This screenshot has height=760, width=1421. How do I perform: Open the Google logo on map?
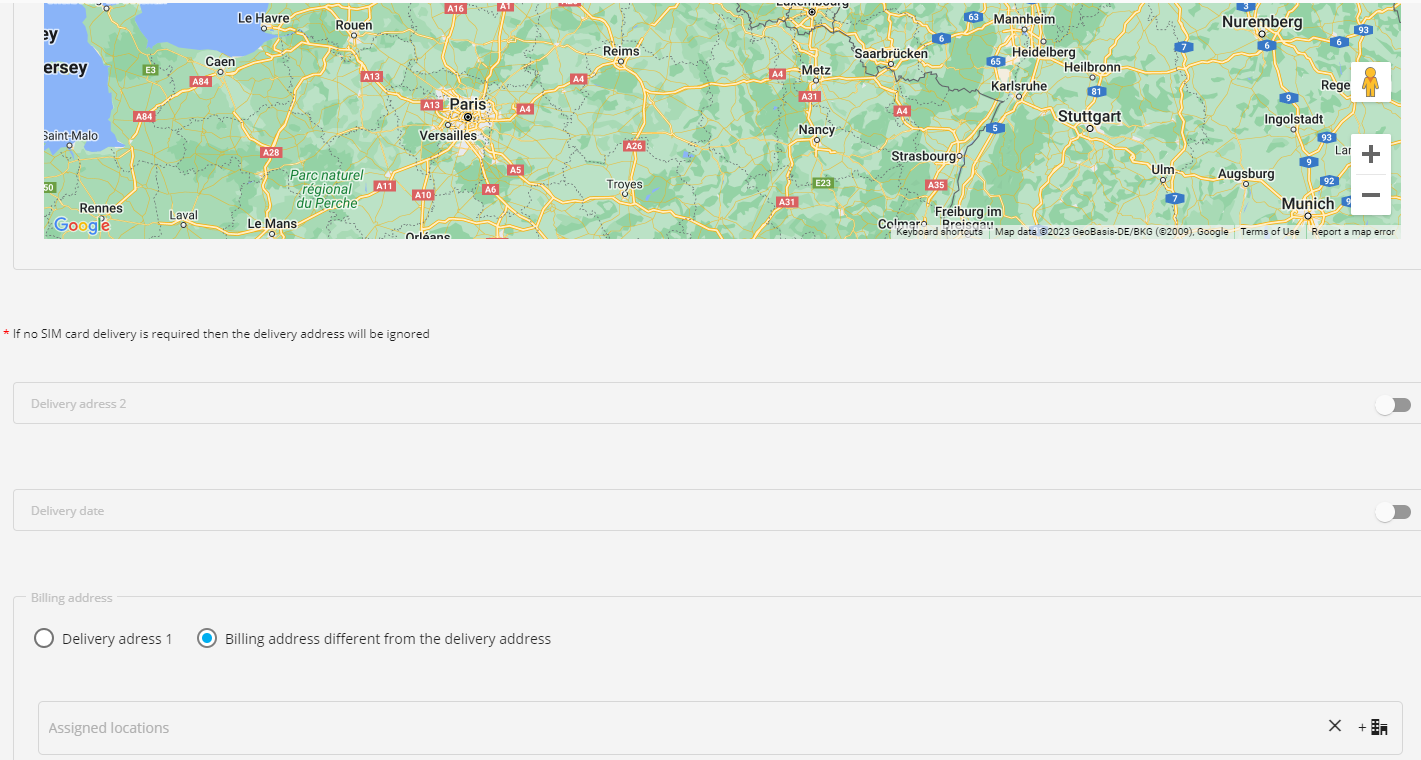tap(81, 226)
